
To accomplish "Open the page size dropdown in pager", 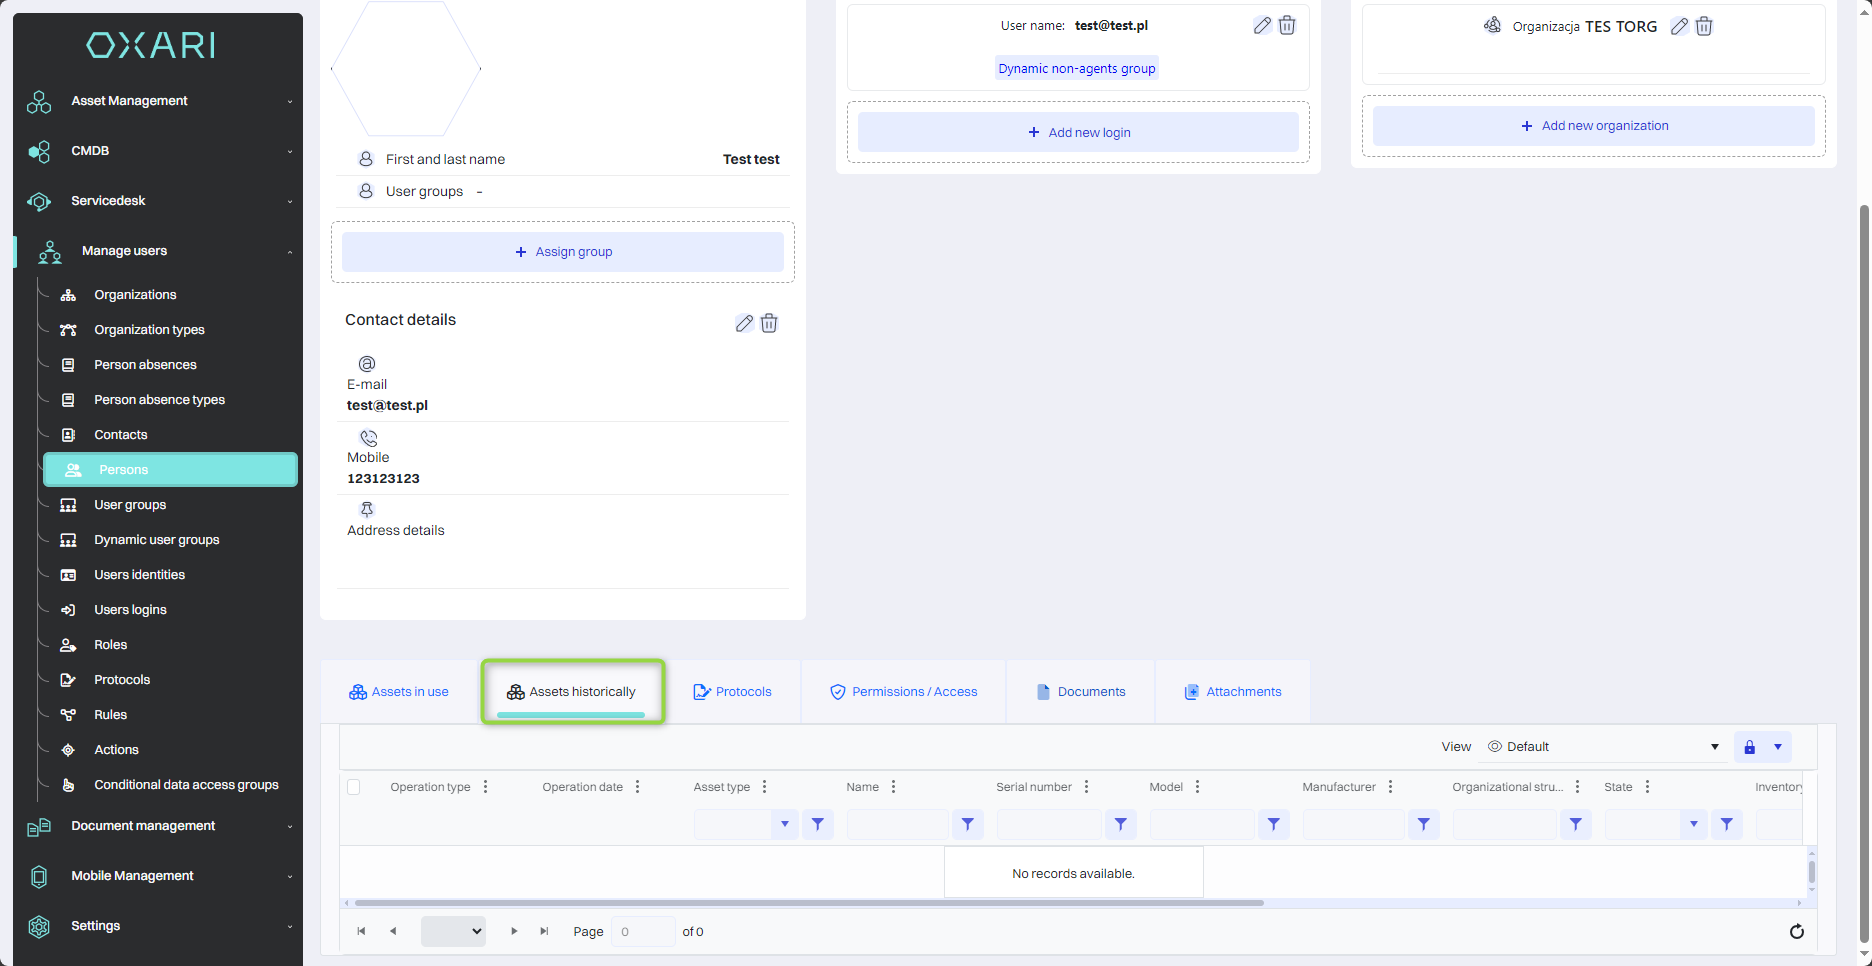I will pos(453,931).
